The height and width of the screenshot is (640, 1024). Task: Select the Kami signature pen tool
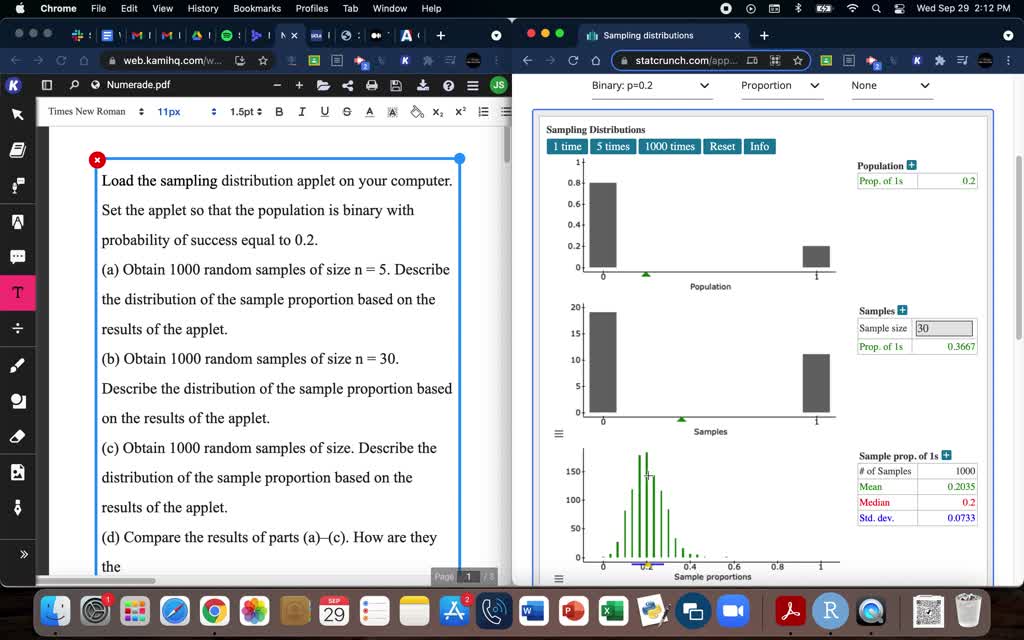pyautogui.click(x=18, y=507)
